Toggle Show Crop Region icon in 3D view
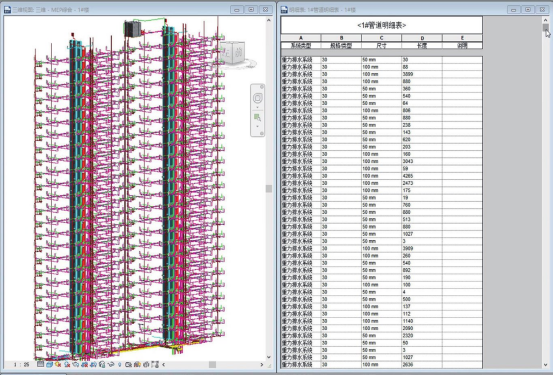 pos(93,364)
